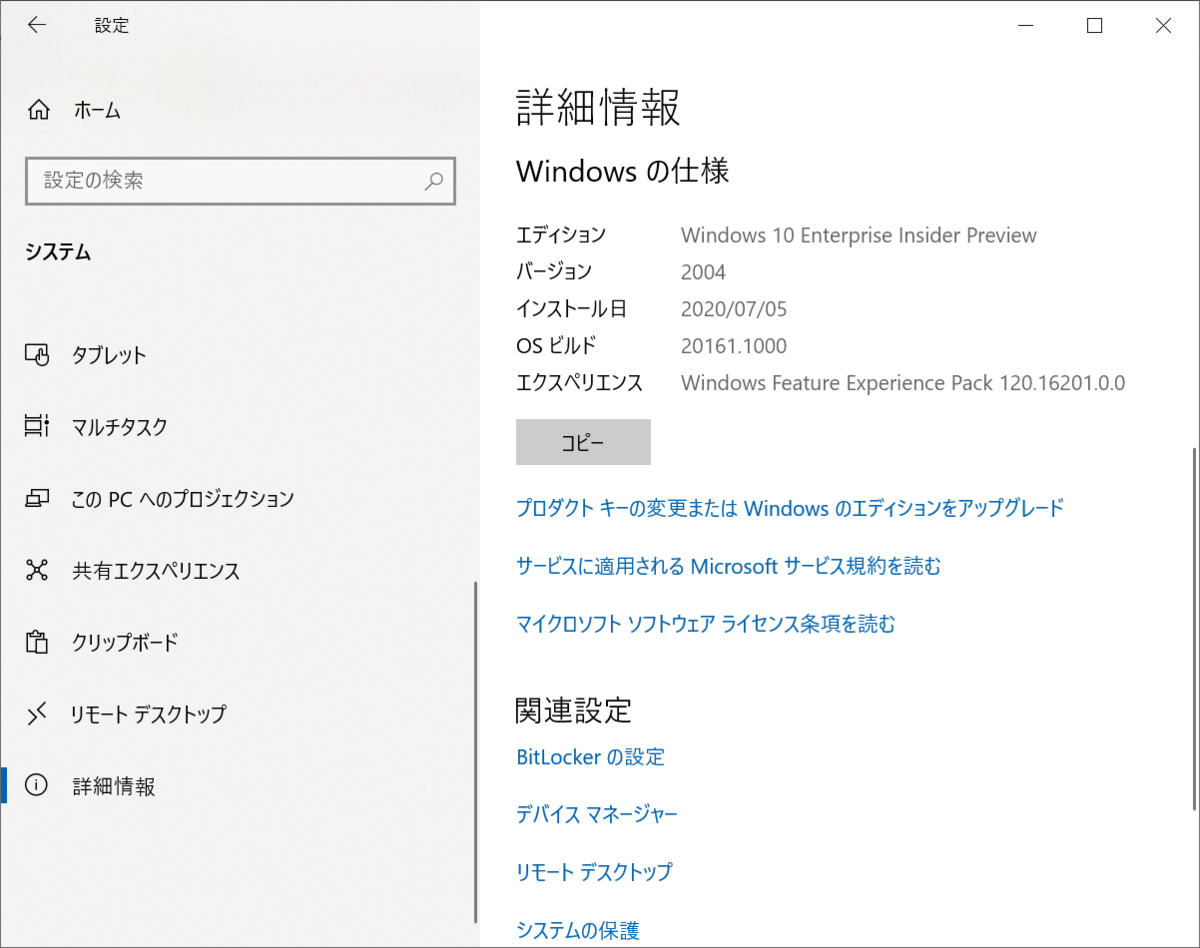Click the リモート デスクトップ sidebar icon

(x=37, y=714)
